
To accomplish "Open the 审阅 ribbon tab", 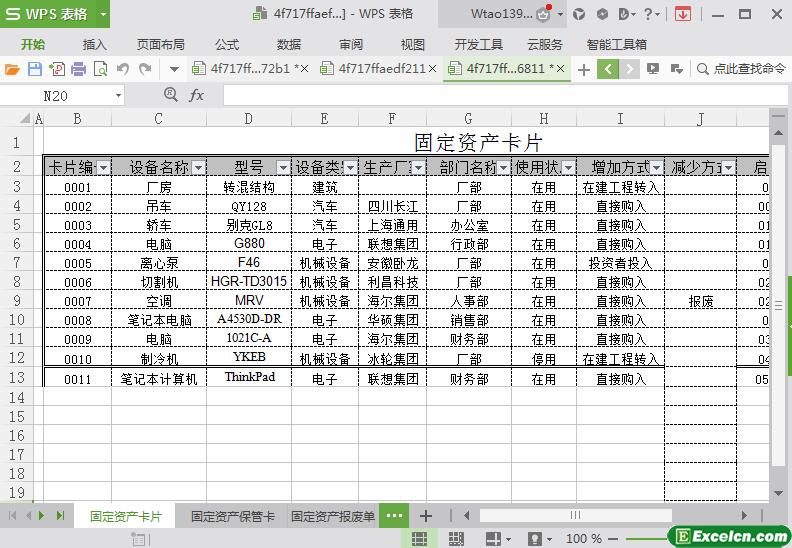I will pos(351,44).
